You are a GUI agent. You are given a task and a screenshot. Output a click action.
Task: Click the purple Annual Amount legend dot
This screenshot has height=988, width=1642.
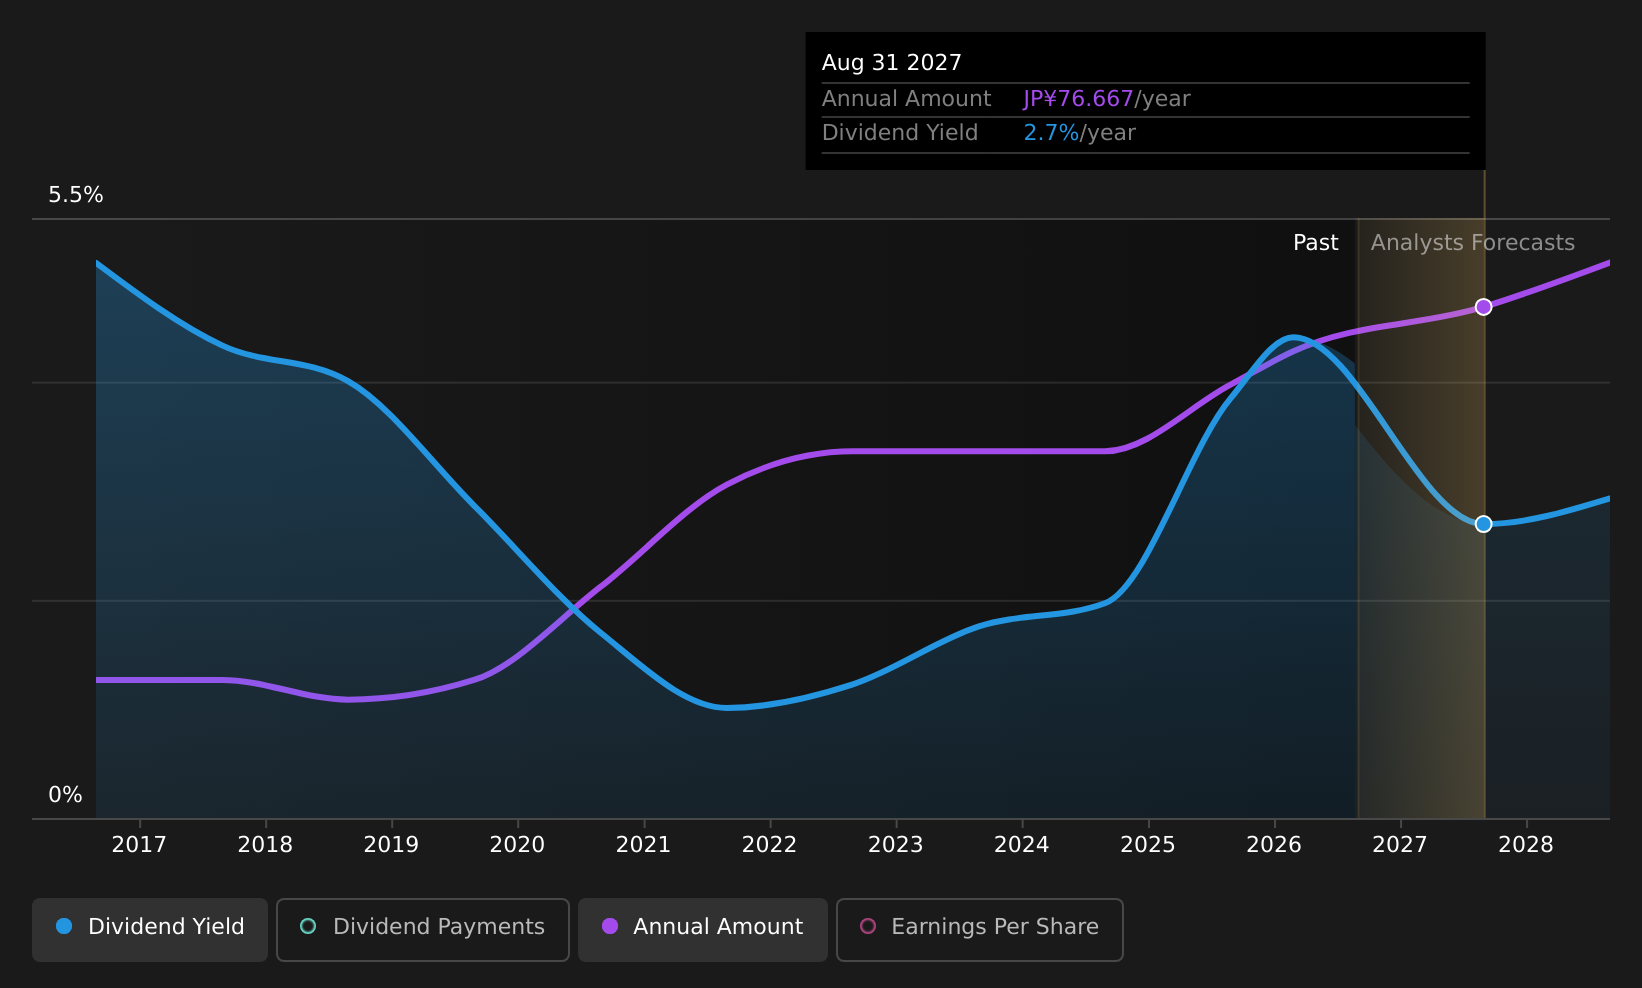(610, 926)
